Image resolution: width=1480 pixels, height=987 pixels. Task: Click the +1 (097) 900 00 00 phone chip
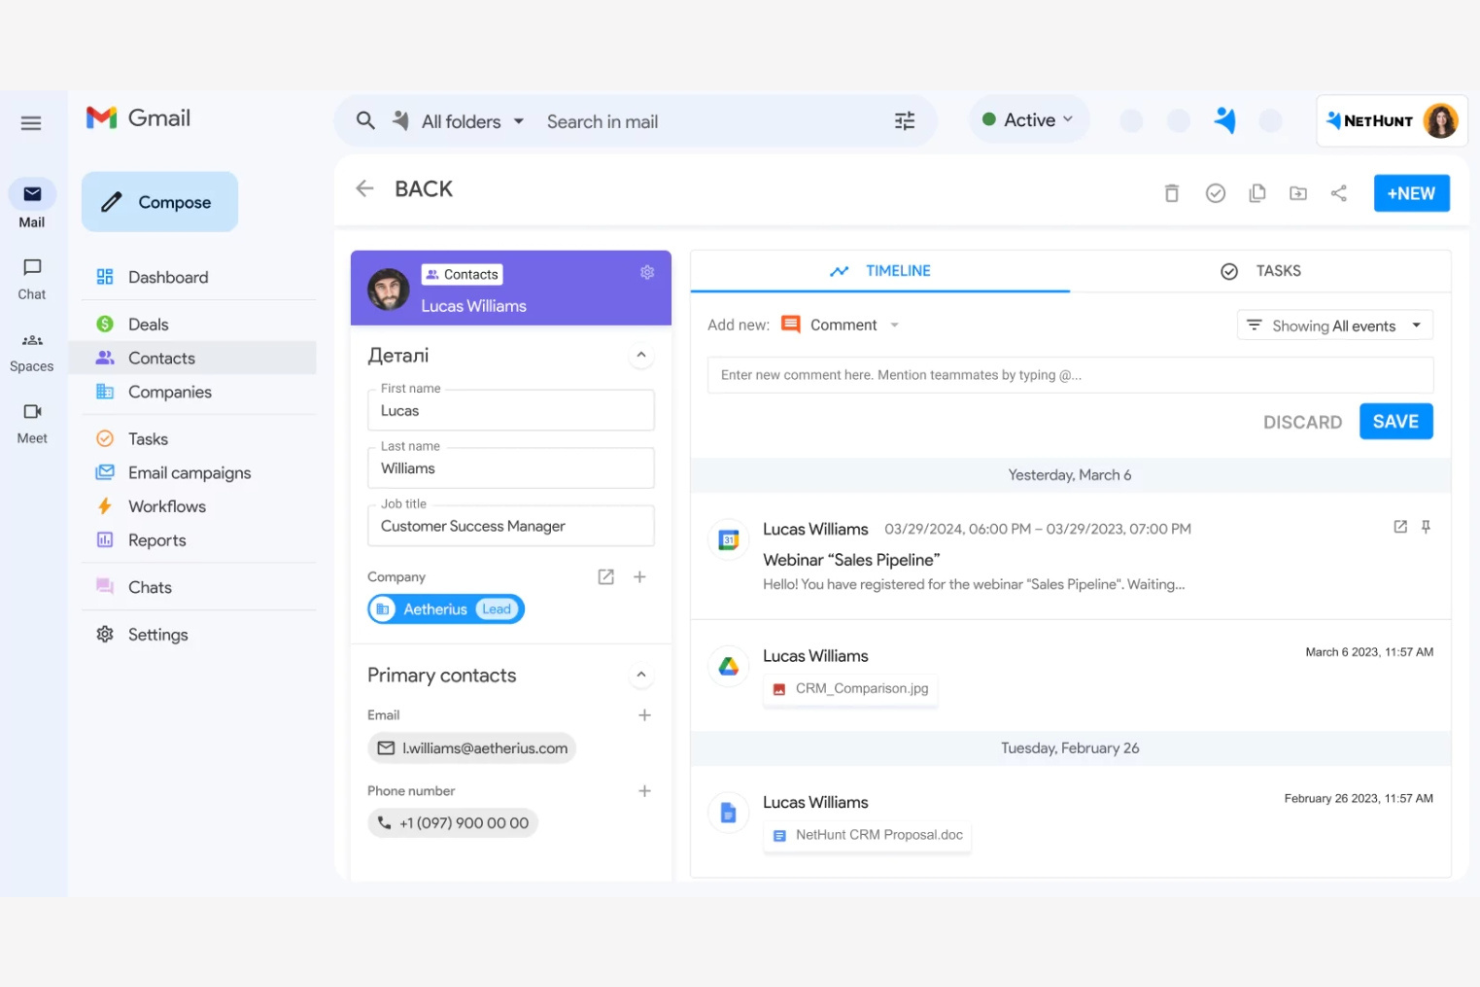click(453, 823)
